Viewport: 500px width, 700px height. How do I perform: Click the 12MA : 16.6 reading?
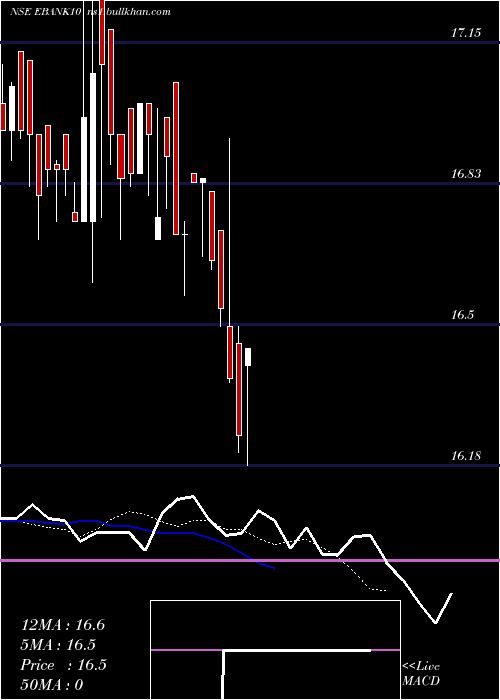click(63, 625)
